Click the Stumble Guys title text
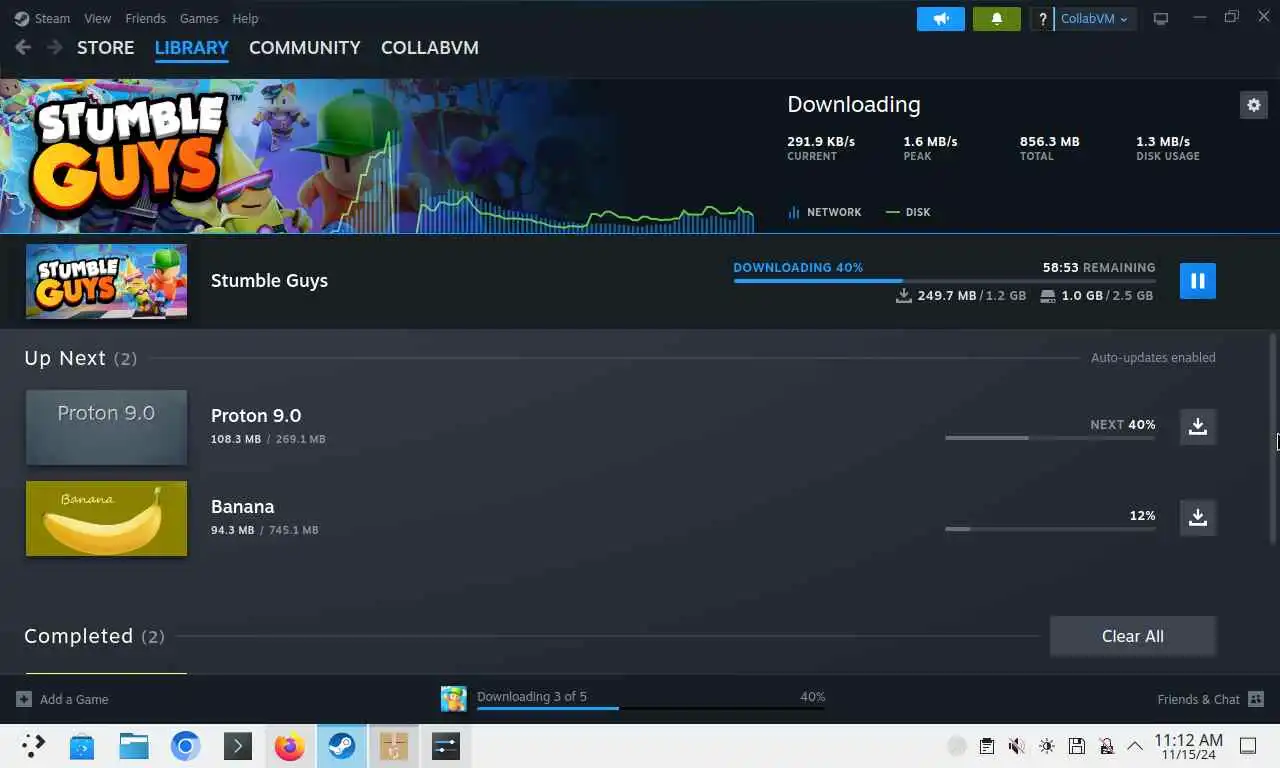The height and width of the screenshot is (768, 1280). [x=269, y=281]
